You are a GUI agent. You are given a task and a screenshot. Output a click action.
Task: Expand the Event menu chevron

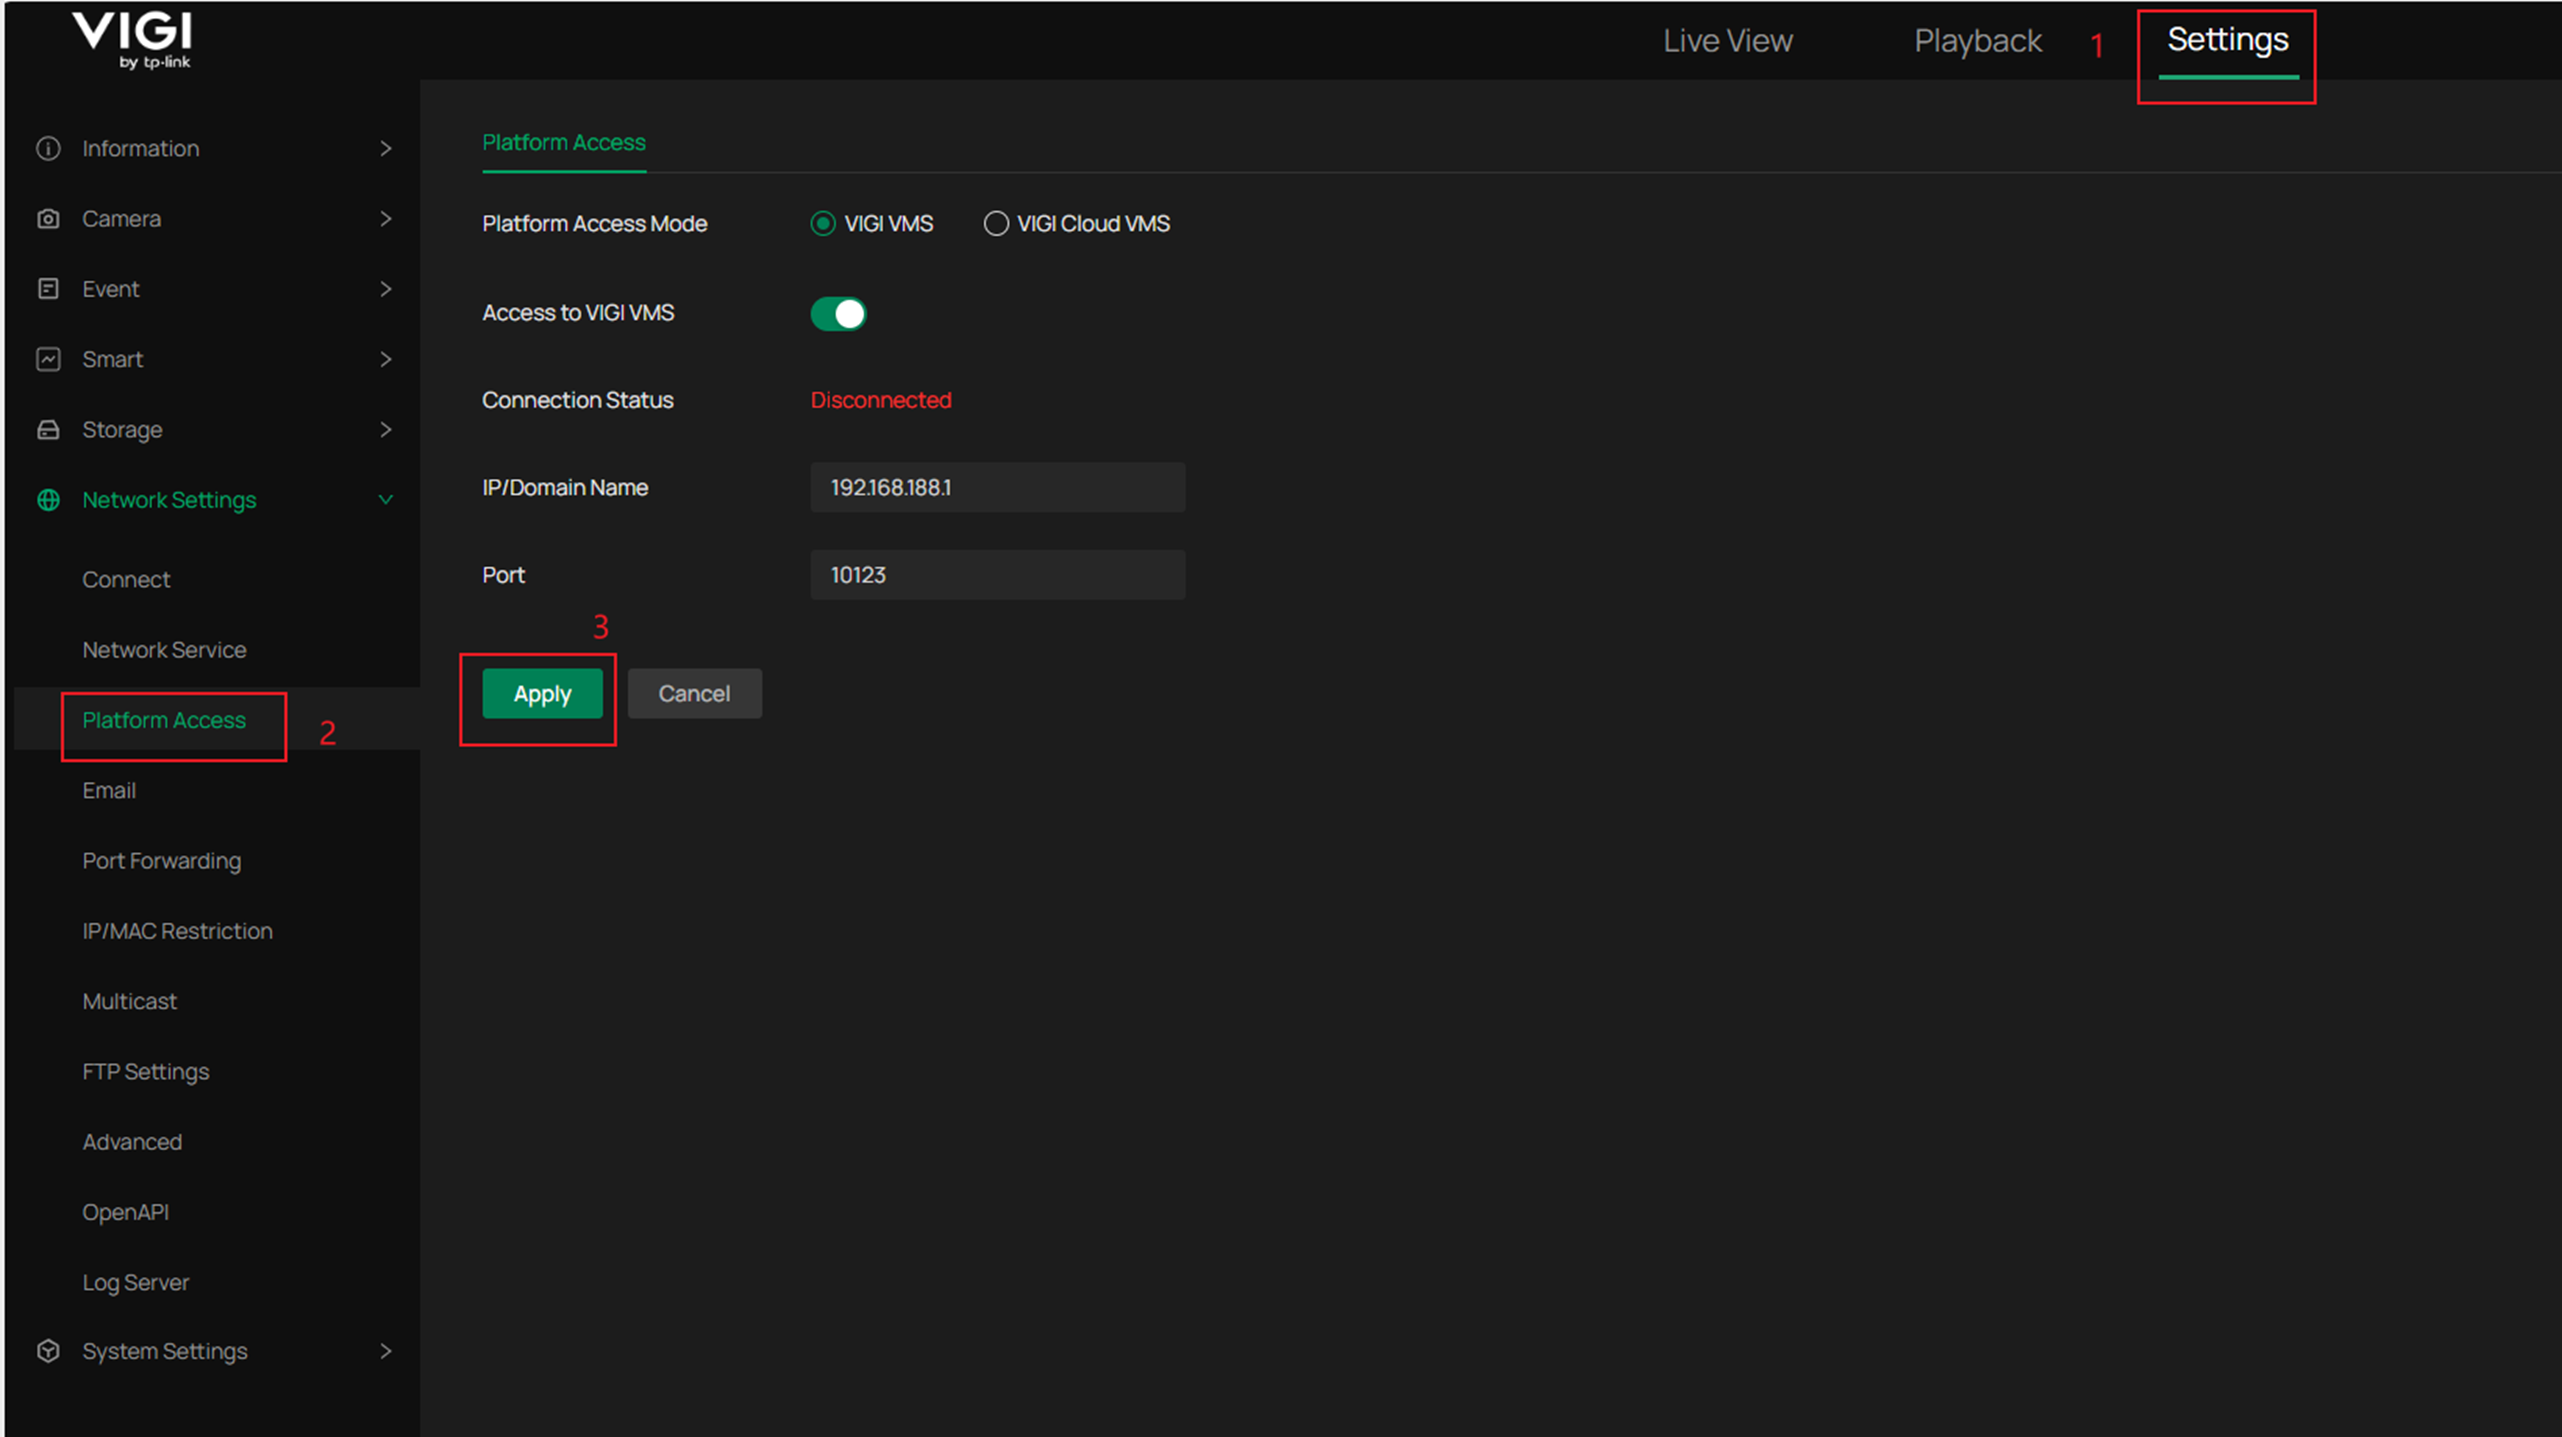coord(386,288)
